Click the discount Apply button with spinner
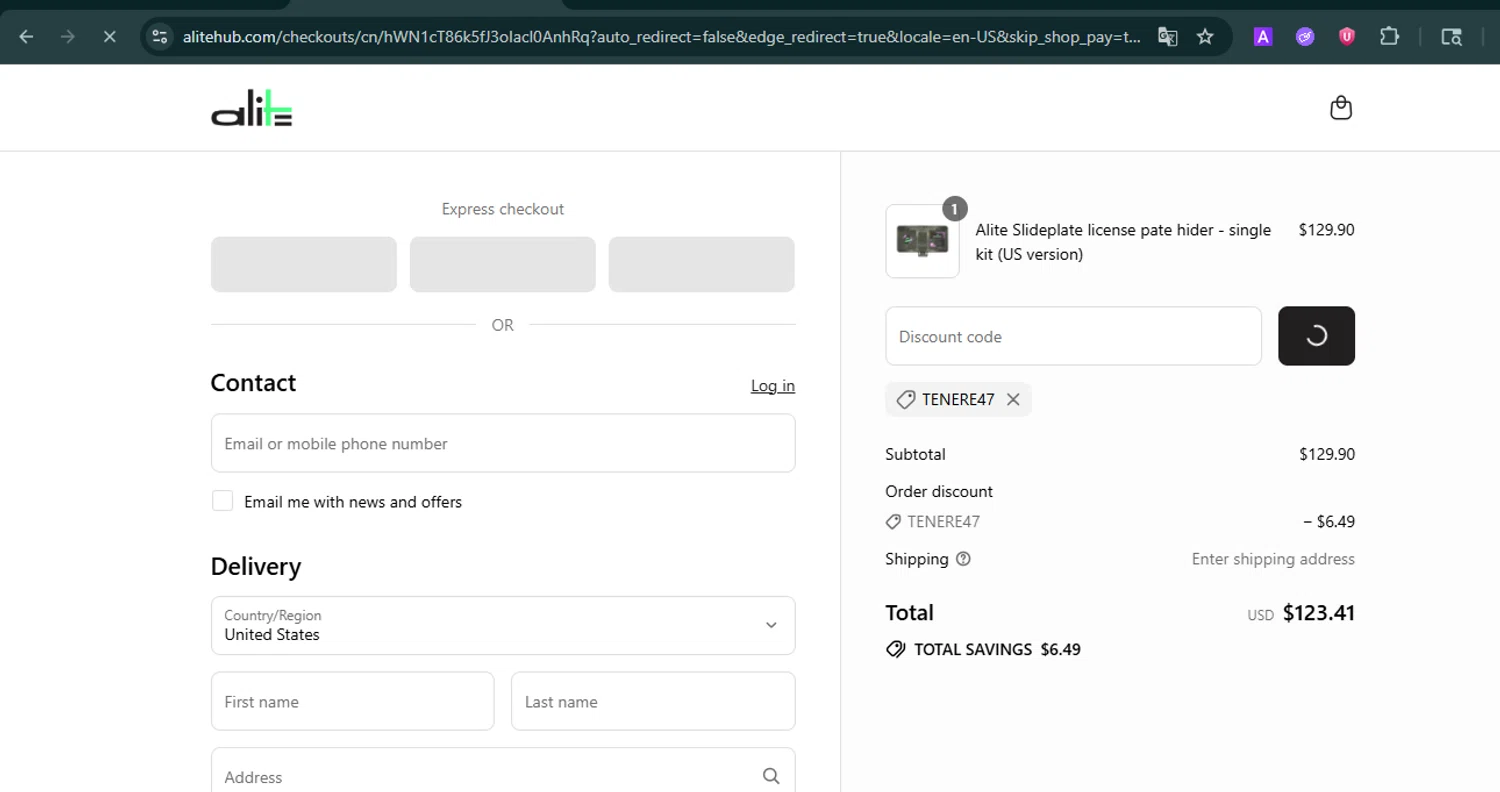The height and width of the screenshot is (792, 1500). pyautogui.click(x=1316, y=336)
